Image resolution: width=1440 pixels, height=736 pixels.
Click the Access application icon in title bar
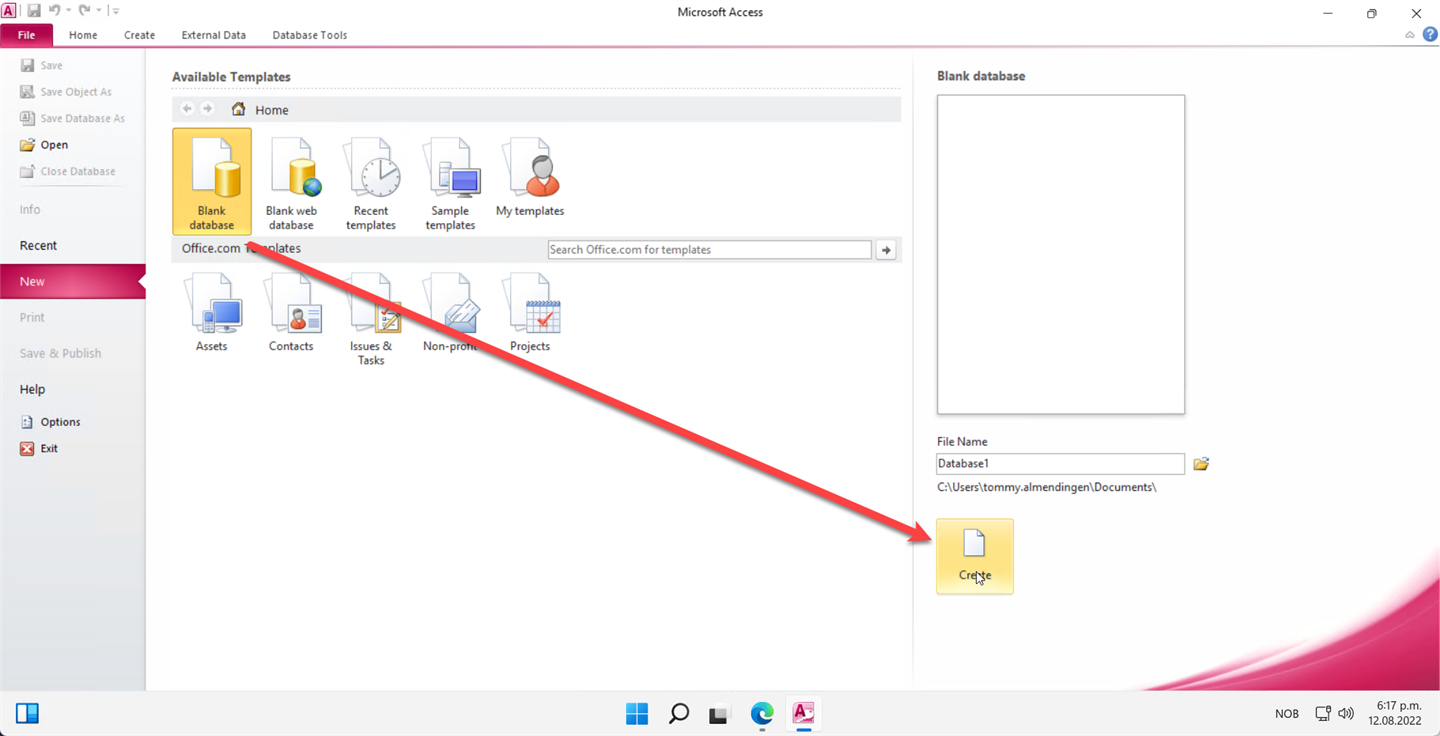pos(9,11)
